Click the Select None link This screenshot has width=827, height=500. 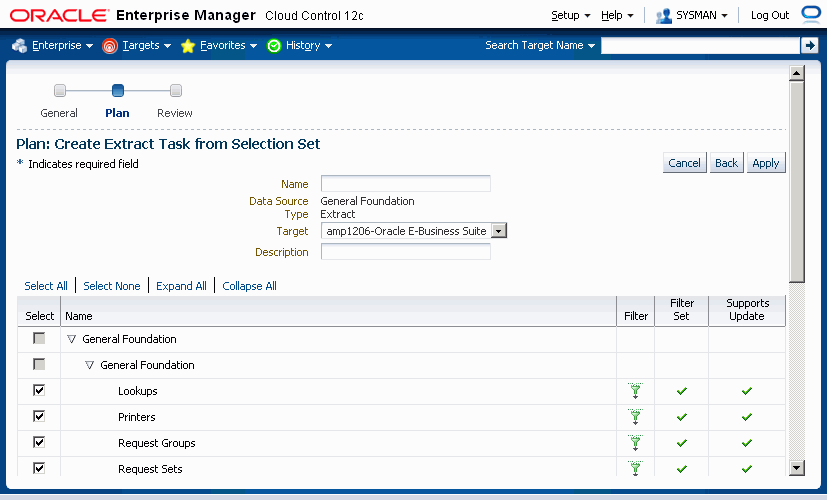(x=112, y=286)
